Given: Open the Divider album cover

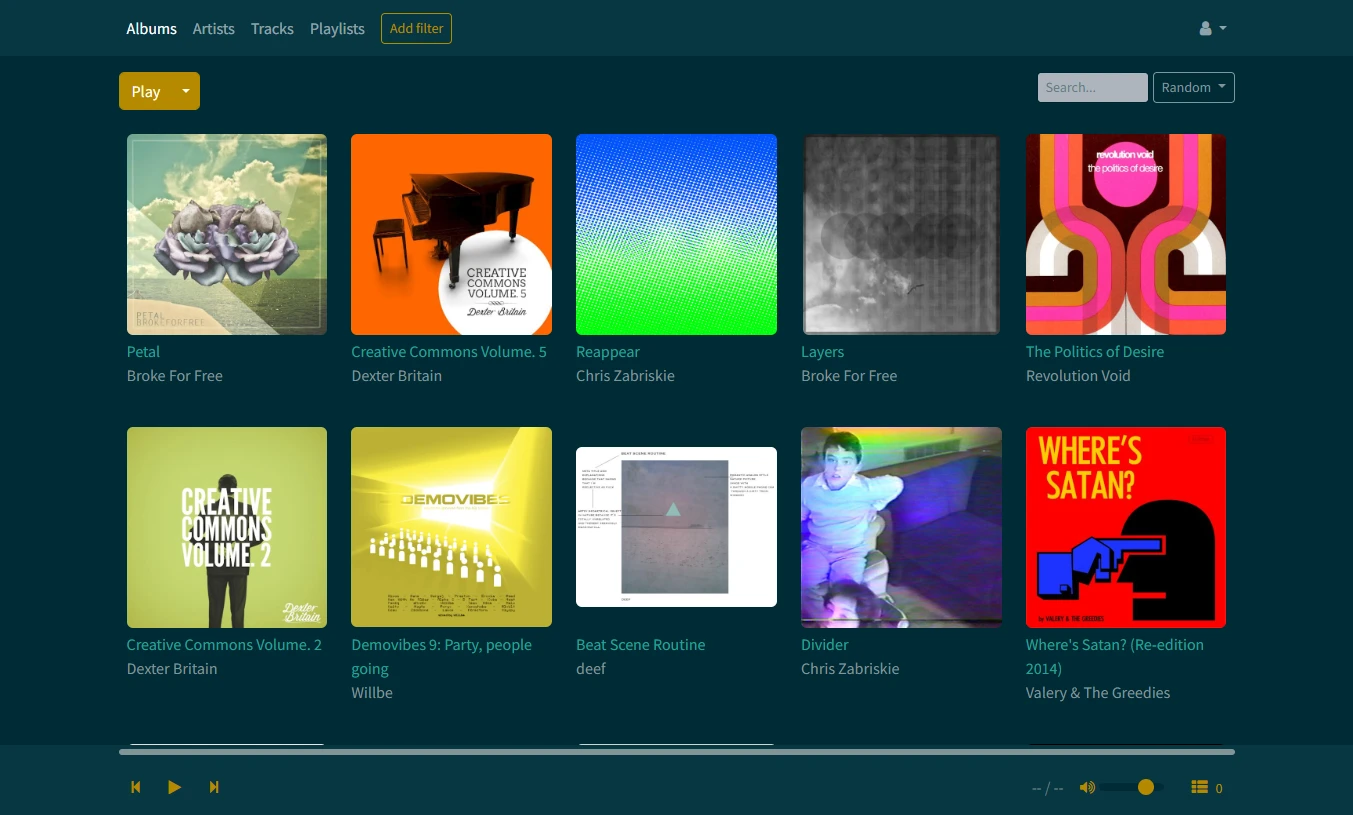Looking at the screenshot, I should click(x=901, y=527).
